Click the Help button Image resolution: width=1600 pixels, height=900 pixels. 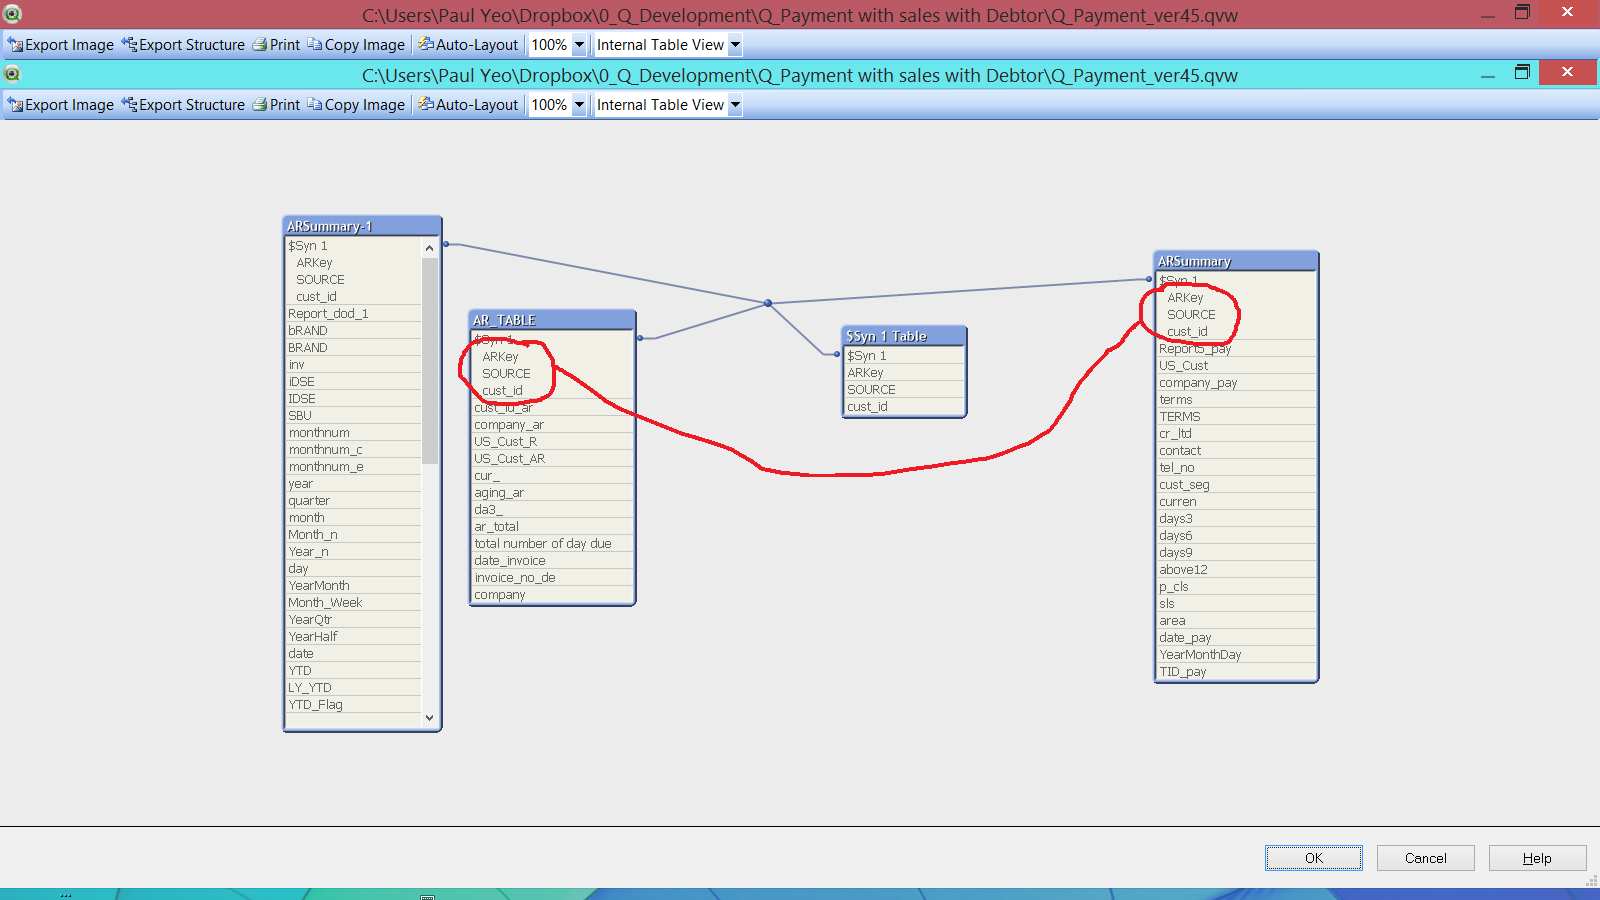click(1538, 858)
